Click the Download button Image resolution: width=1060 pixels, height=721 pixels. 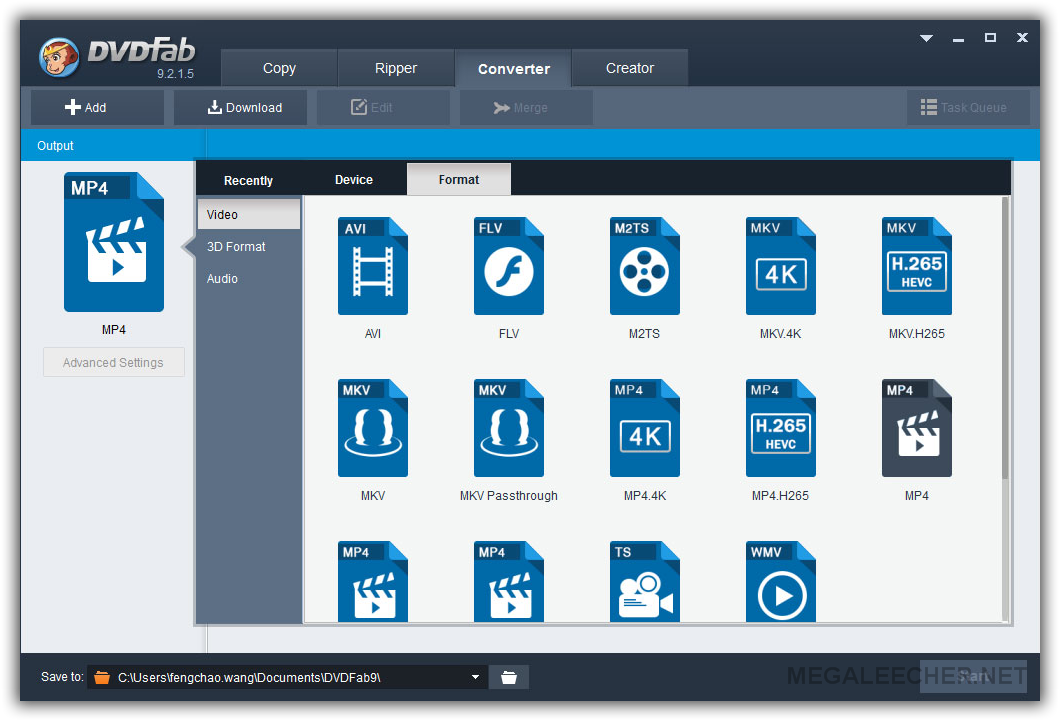click(241, 107)
